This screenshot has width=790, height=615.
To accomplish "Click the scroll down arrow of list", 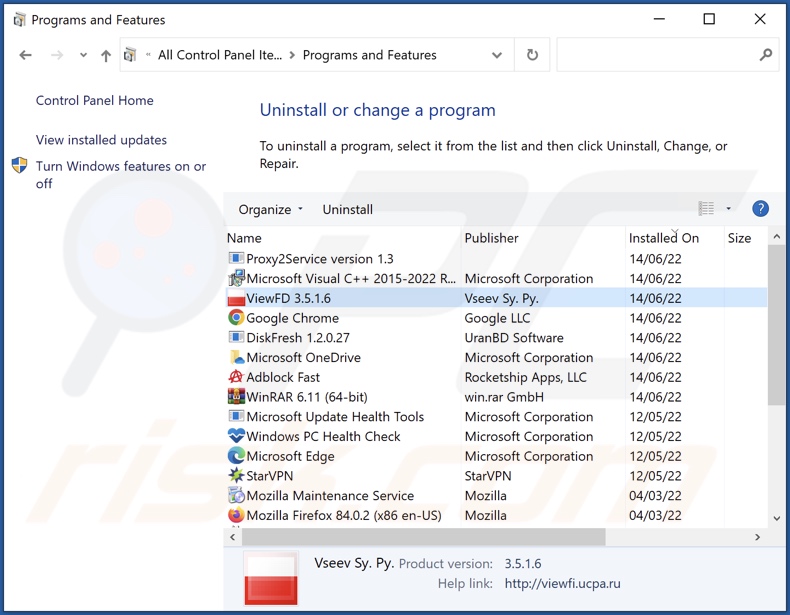I will [x=776, y=518].
